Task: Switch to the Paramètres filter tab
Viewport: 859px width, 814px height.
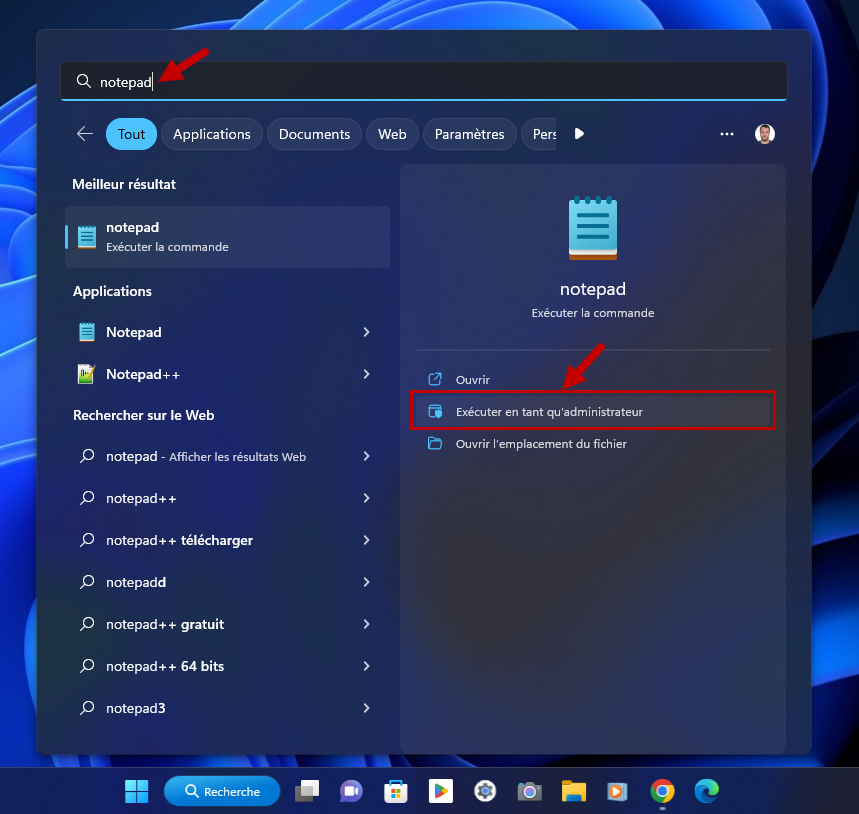Action: [x=469, y=134]
